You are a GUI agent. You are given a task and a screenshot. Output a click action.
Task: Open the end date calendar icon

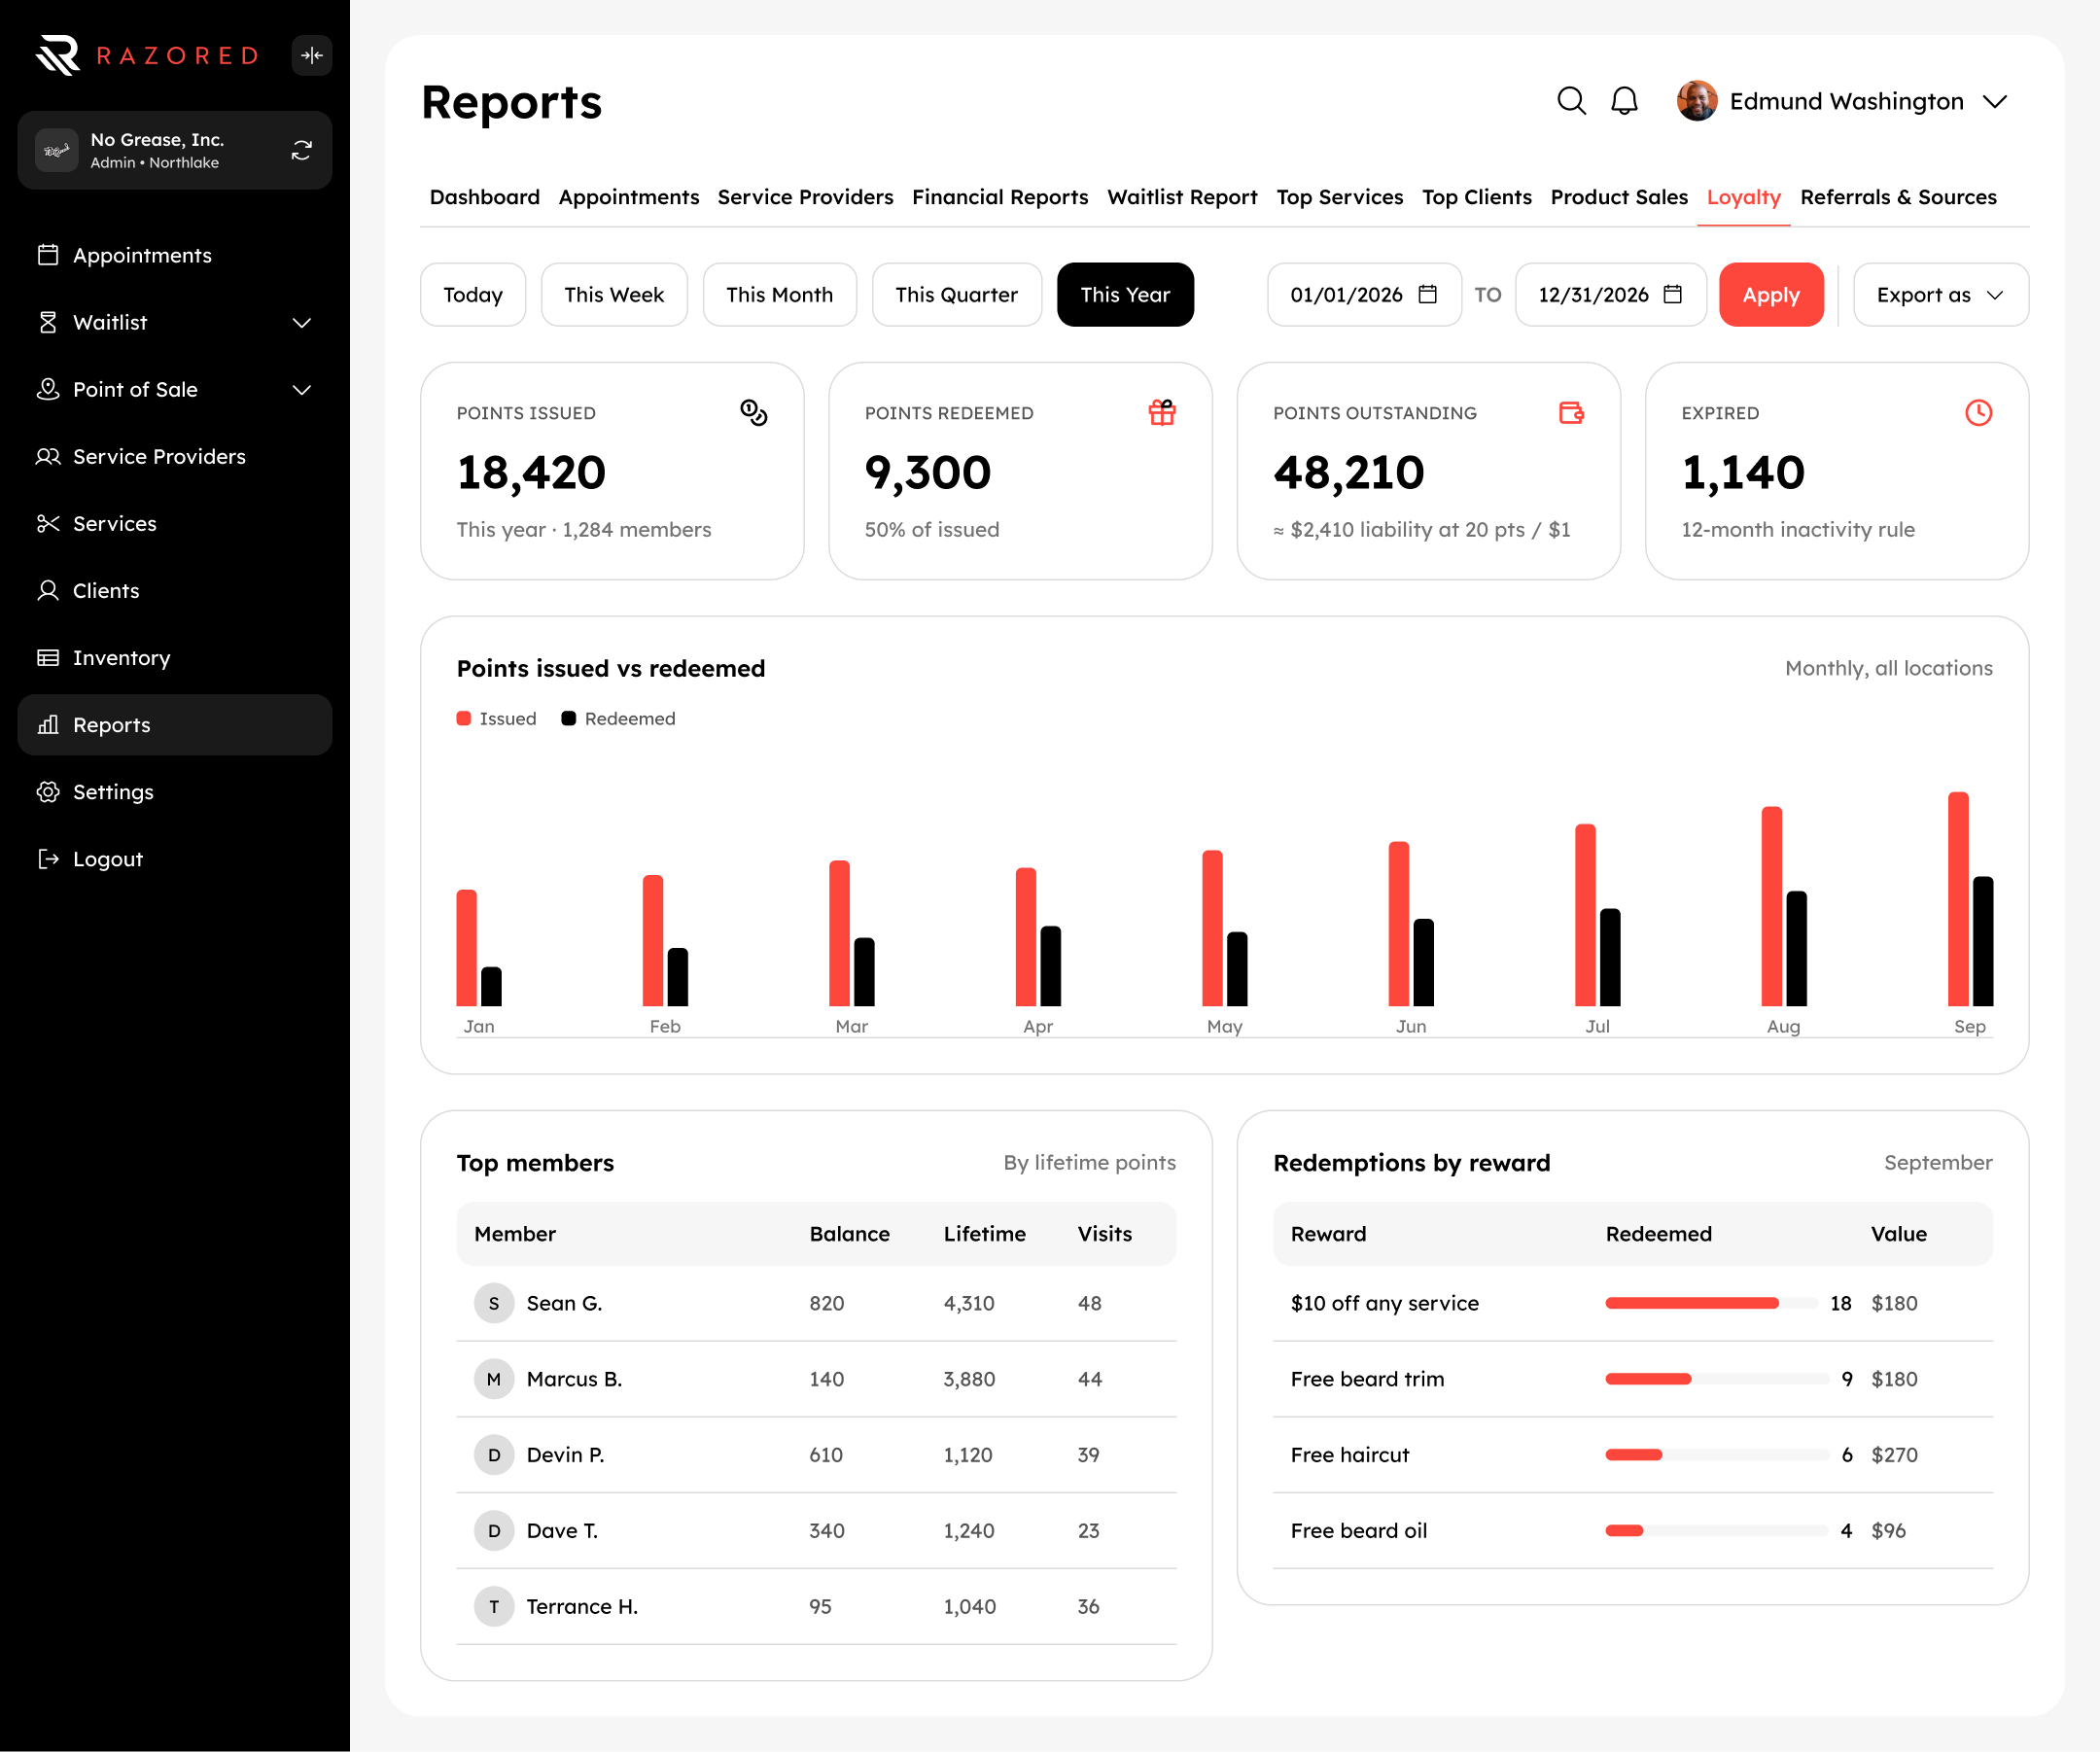pos(1672,294)
